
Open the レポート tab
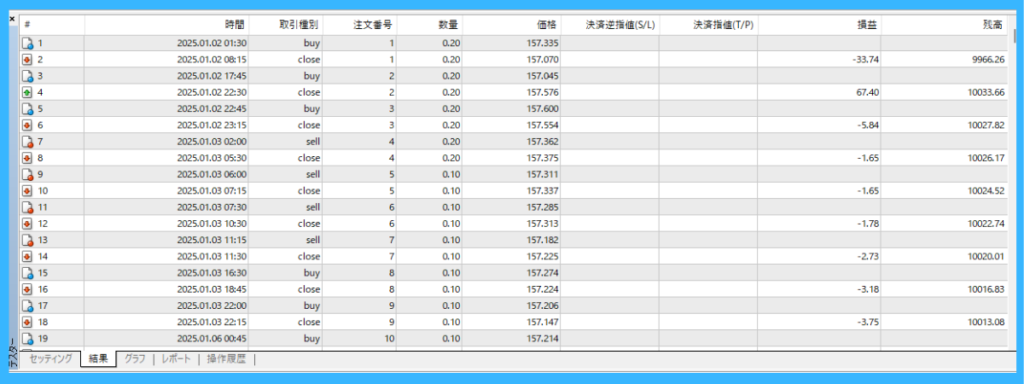176,359
